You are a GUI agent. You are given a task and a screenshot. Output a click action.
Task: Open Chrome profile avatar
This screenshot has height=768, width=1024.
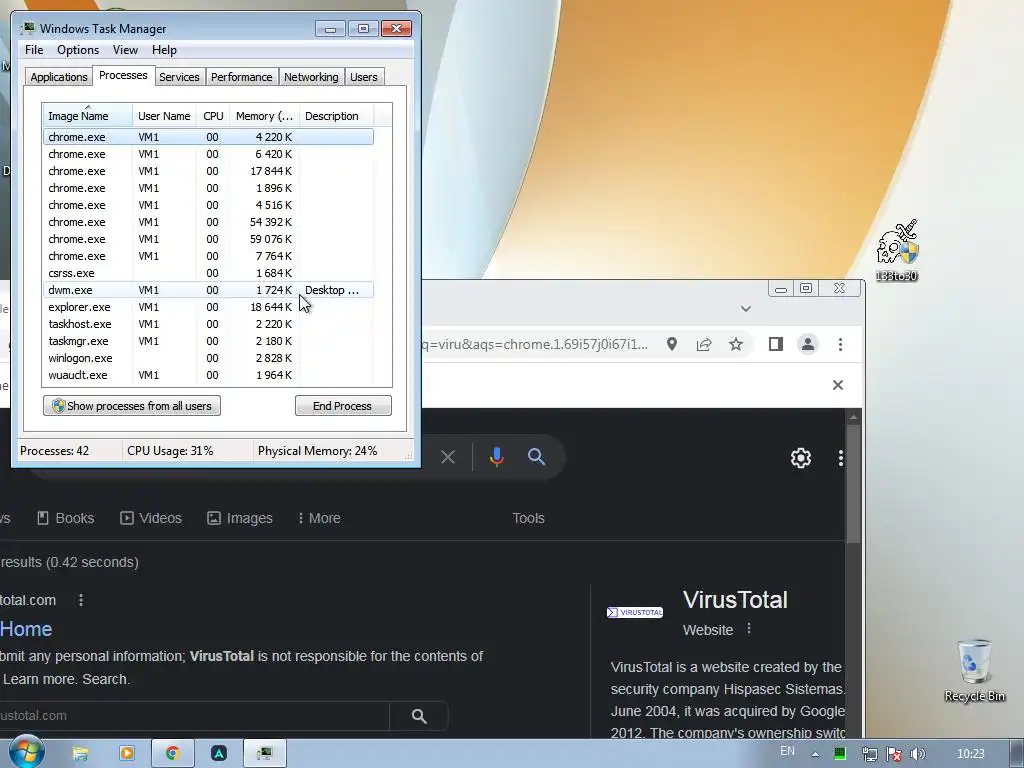click(x=808, y=344)
